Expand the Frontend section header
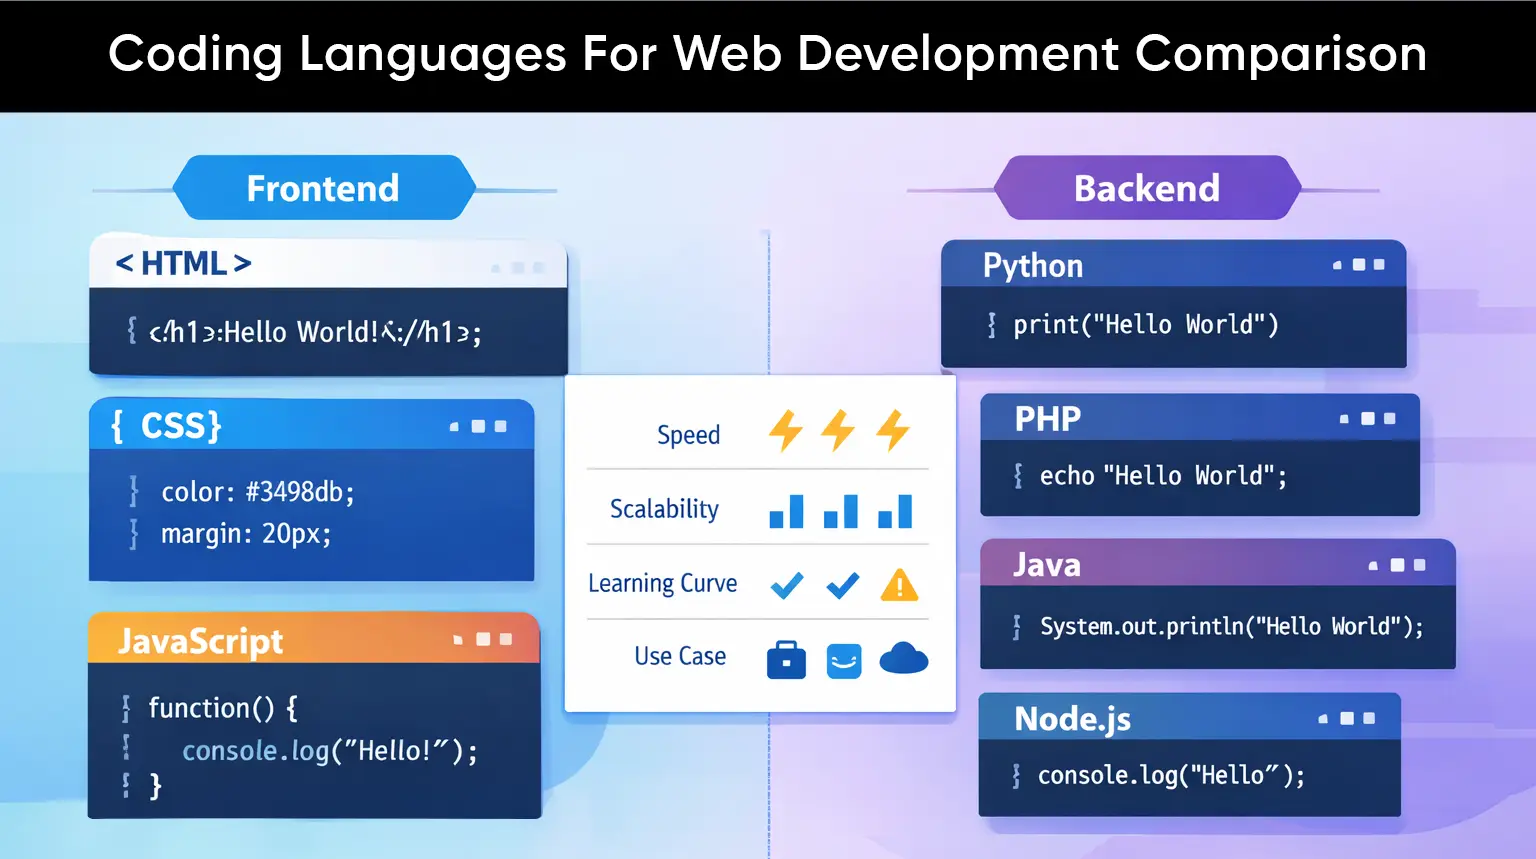 tap(322, 187)
